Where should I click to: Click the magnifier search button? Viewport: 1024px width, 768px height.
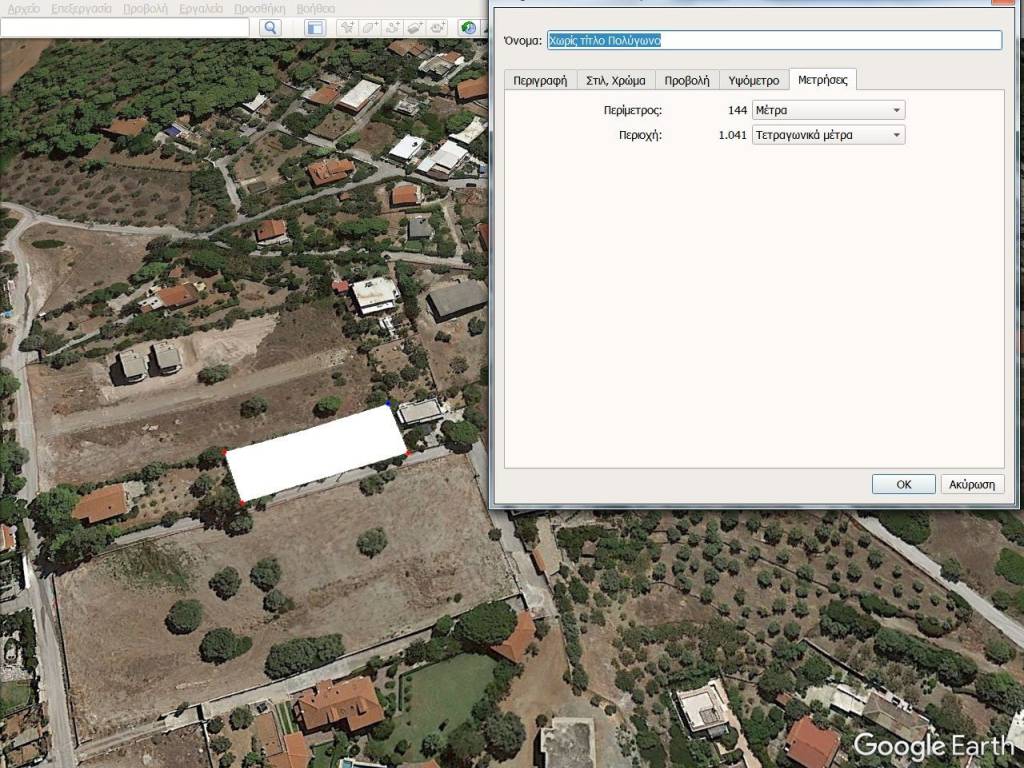pyautogui.click(x=270, y=28)
